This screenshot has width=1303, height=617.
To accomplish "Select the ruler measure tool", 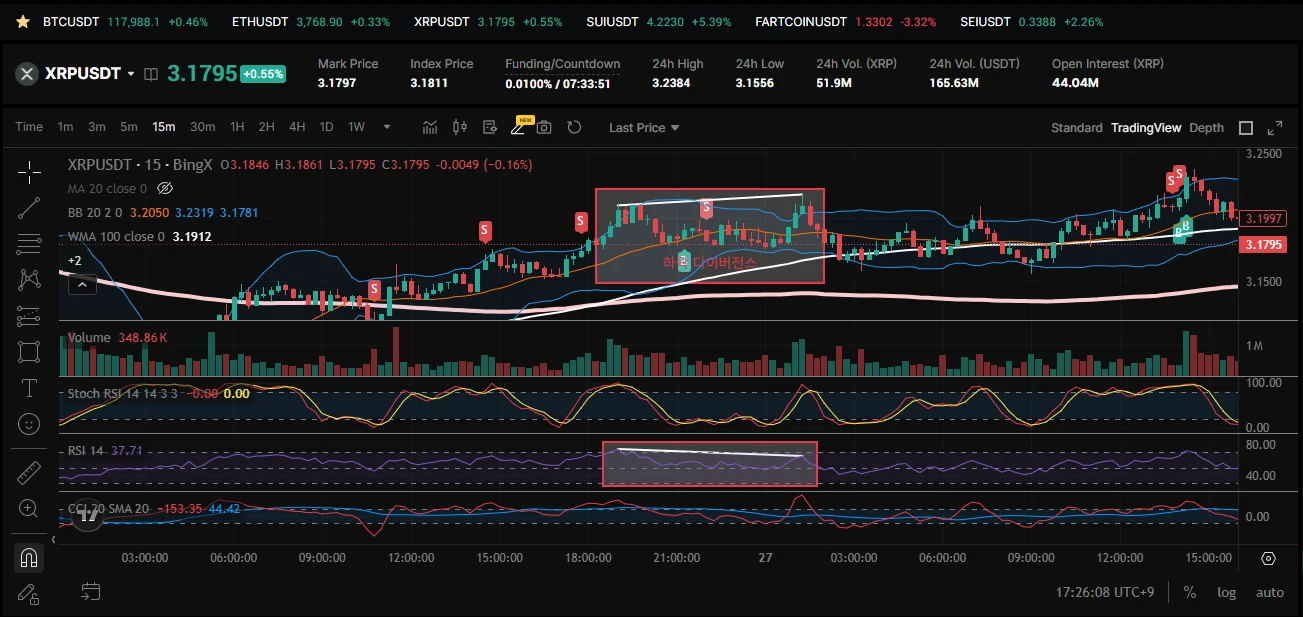I will coord(29,473).
